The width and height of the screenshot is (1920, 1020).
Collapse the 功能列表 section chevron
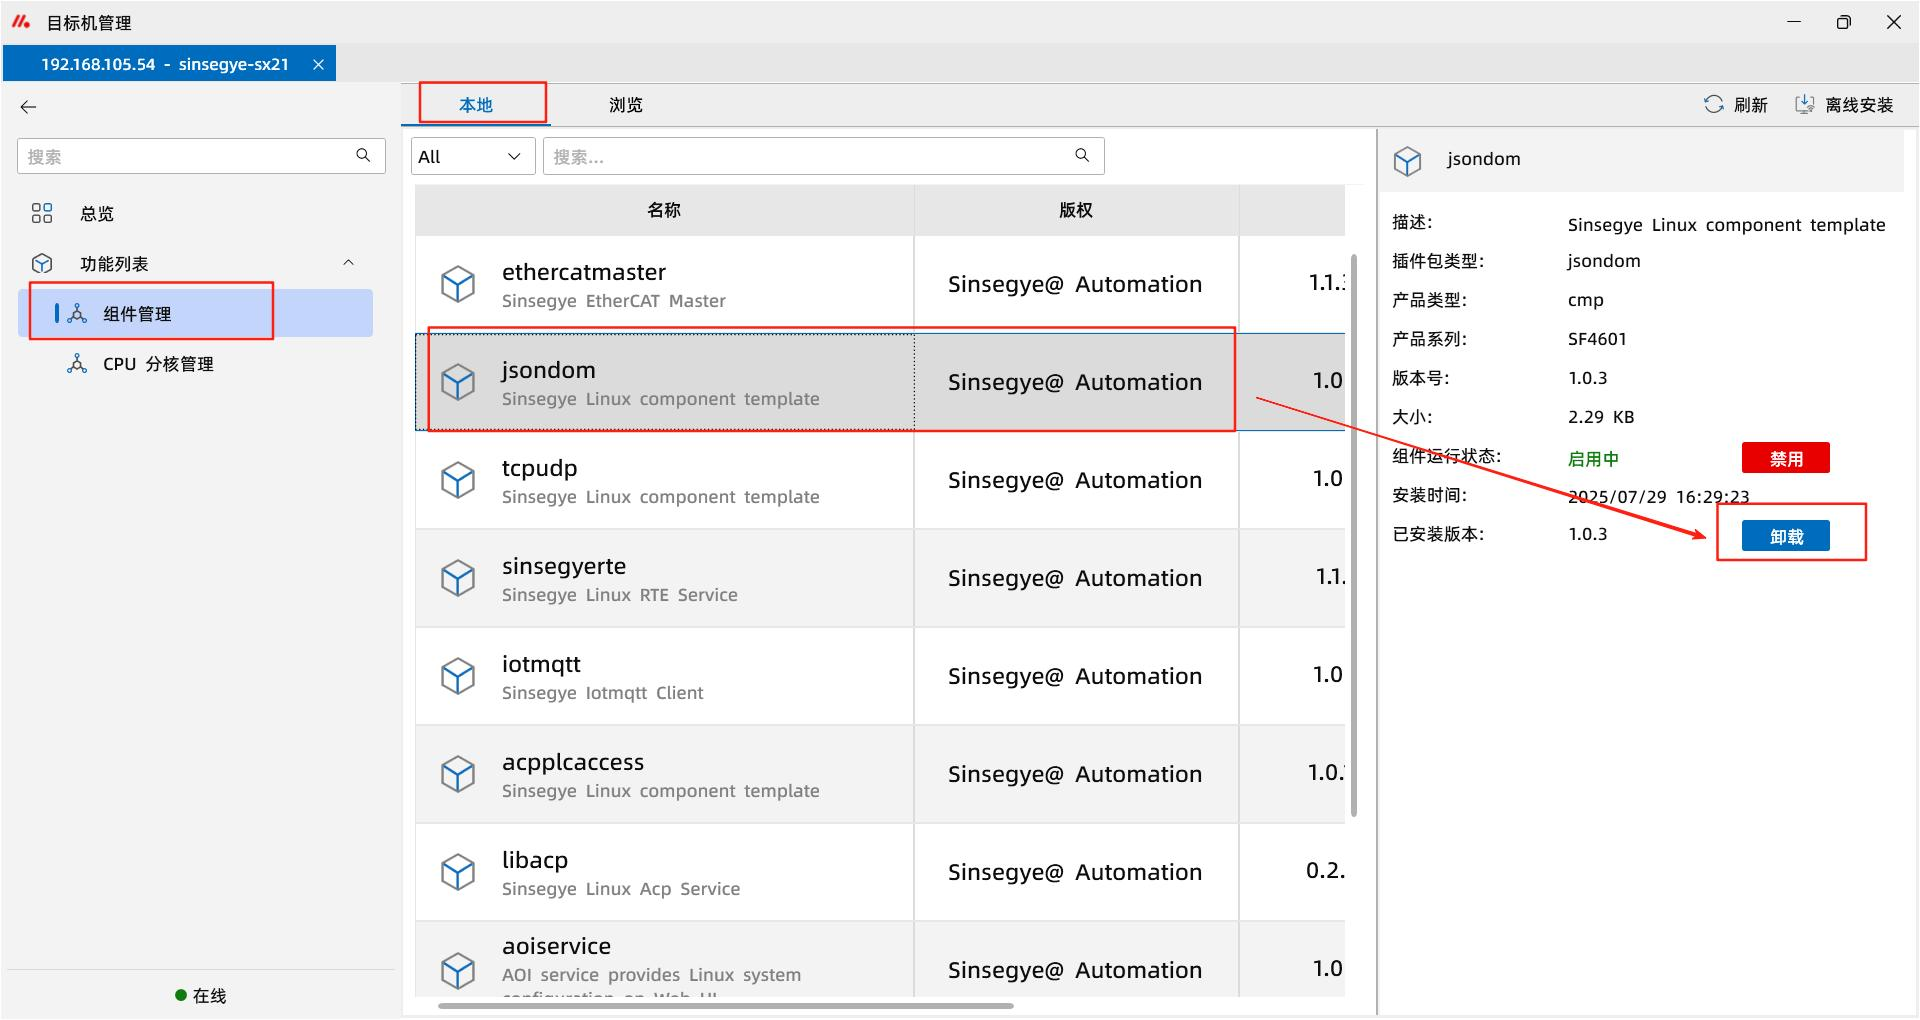348,263
